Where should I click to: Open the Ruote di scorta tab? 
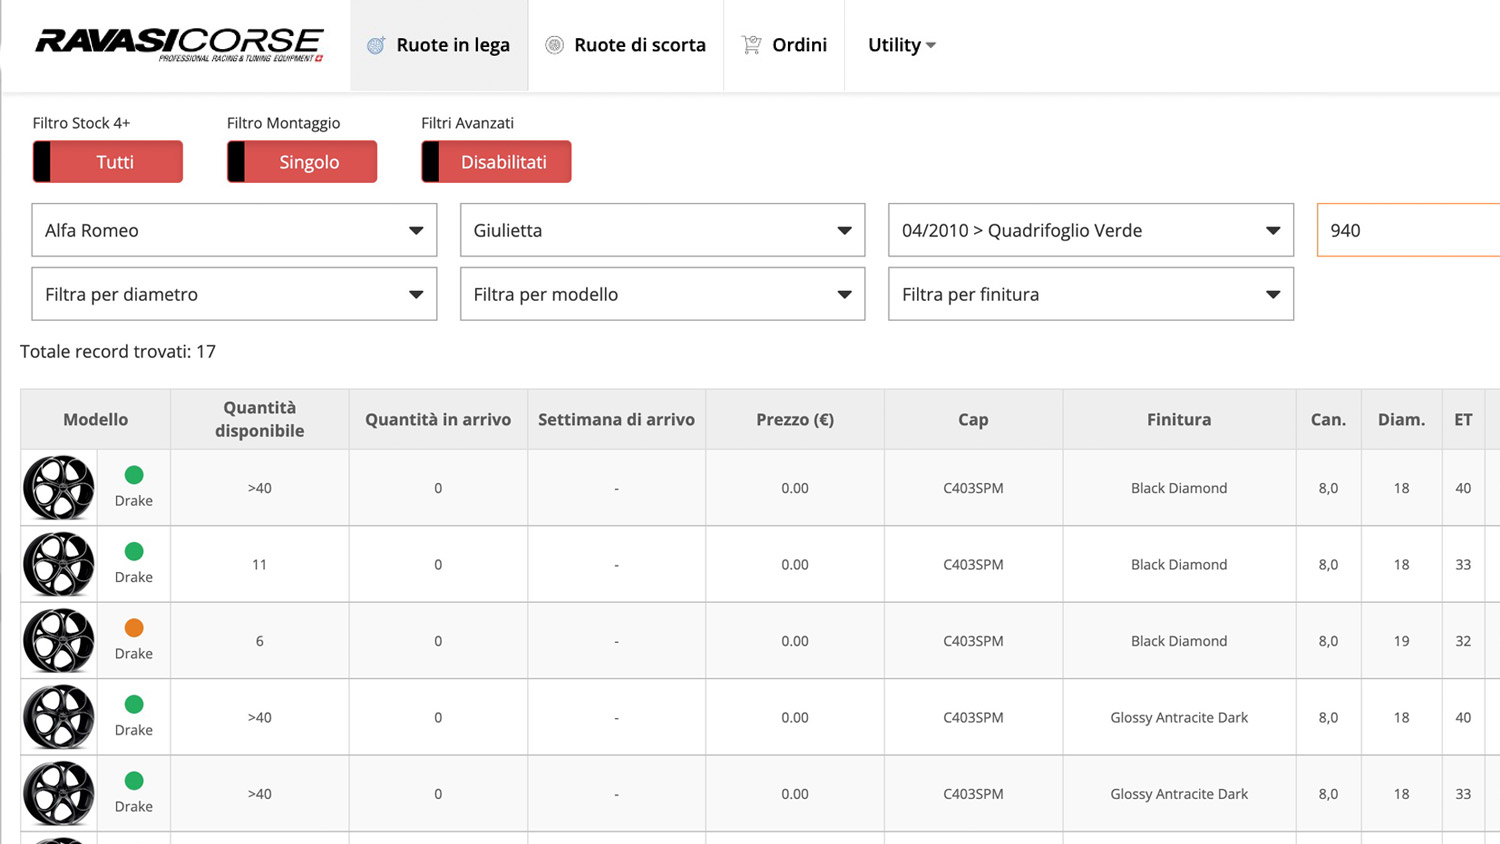point(626,45)
